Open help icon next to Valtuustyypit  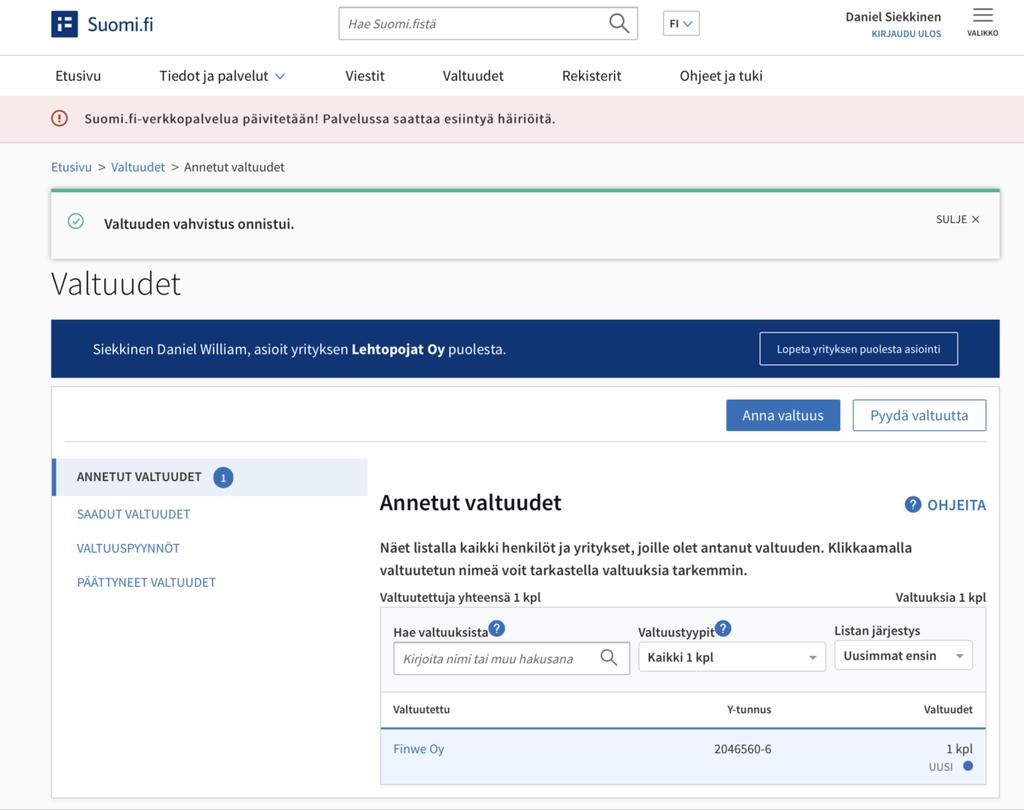[x=723, y=628]
